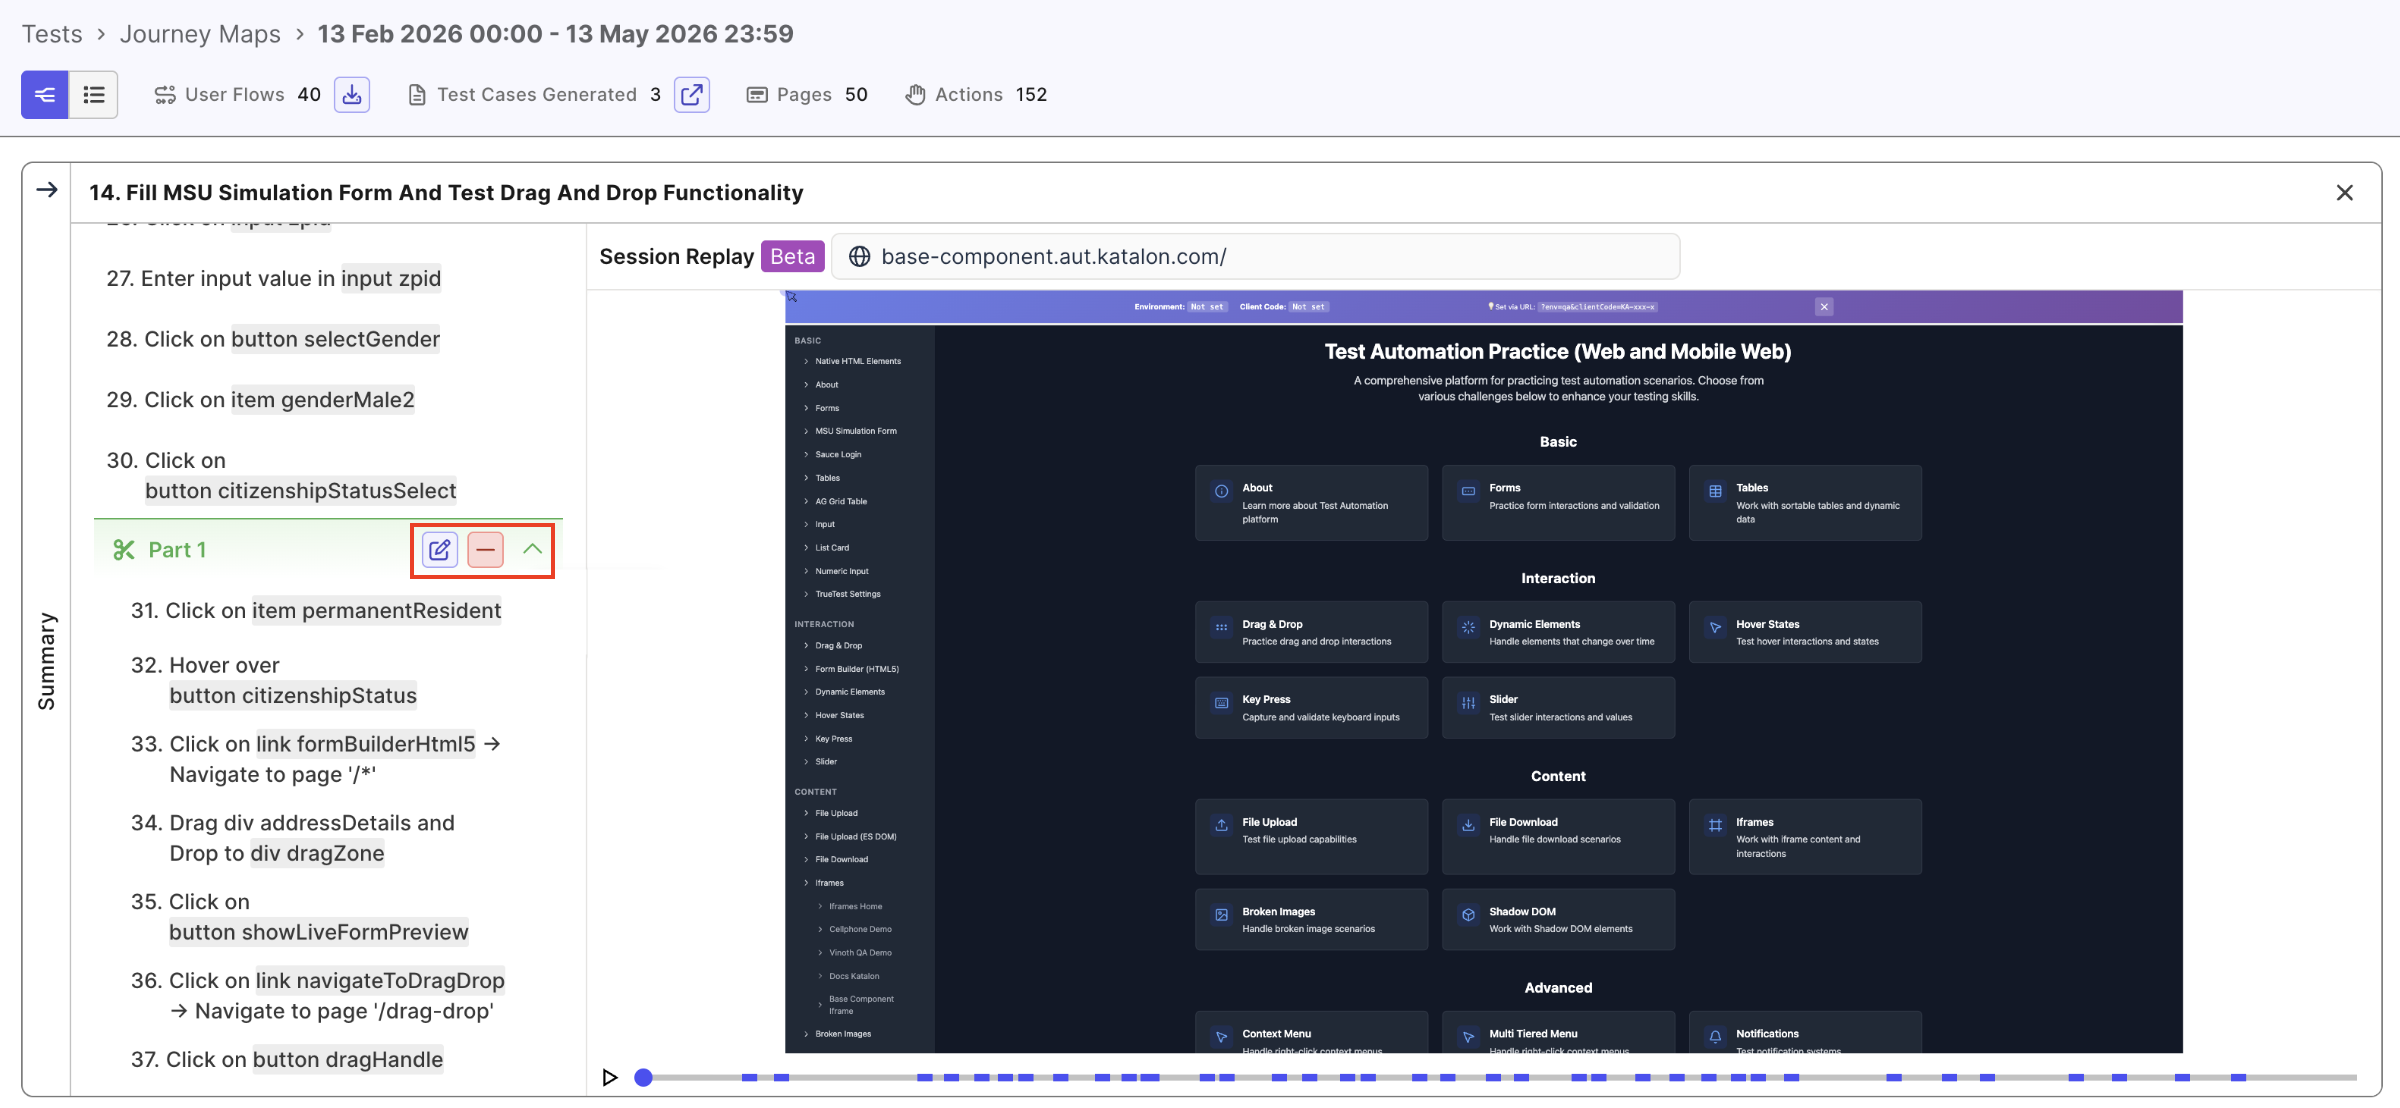
Task: Open the Forms card in replay
Action: [x=1558, y=503]
